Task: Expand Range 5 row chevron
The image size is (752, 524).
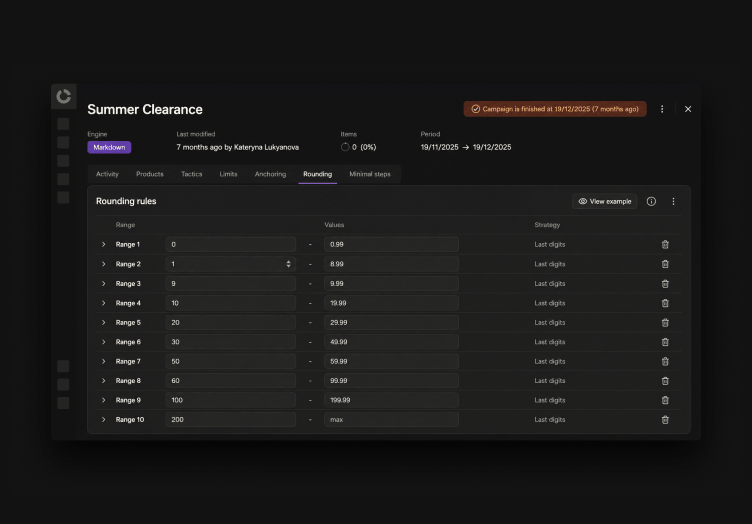Action: tap(103, 323)
